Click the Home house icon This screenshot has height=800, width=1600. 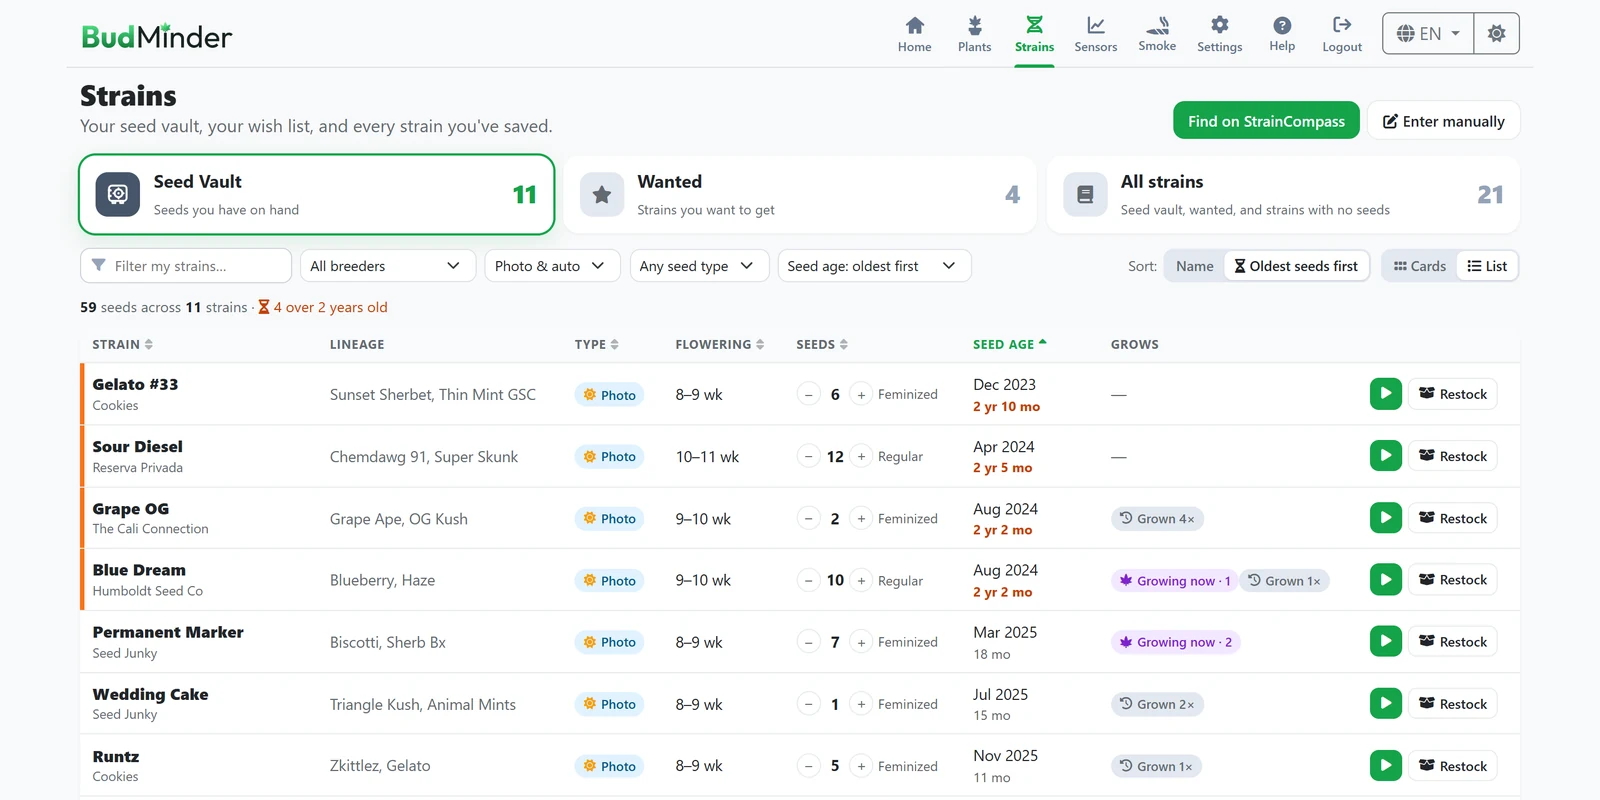pyautogui.click(x=914, y=26)
